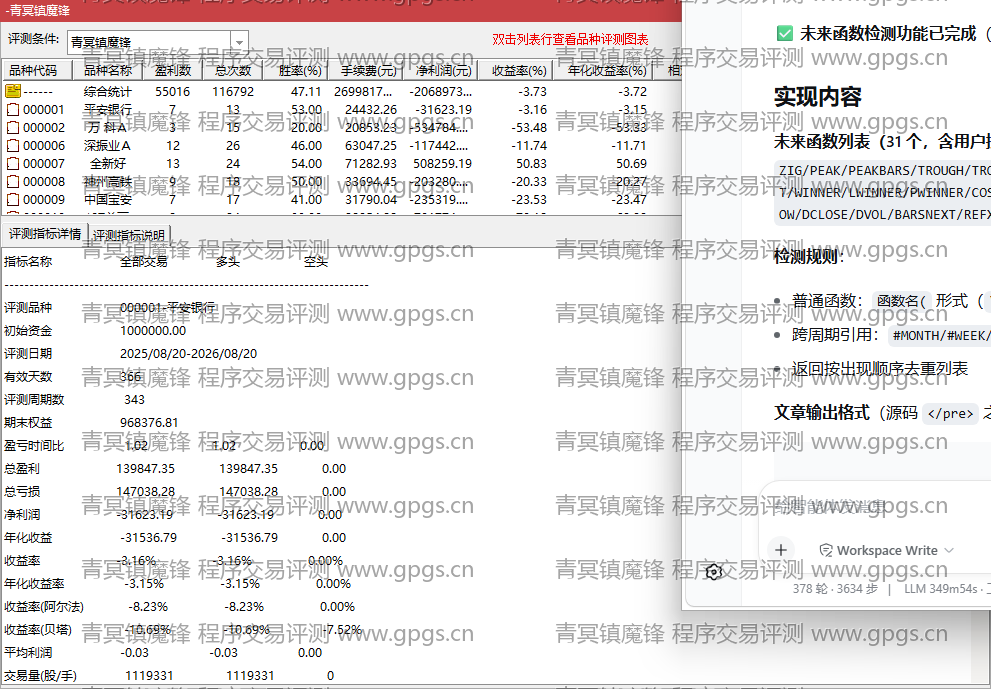Open the settings gear in chat panel
The height and width of the screenshot is (689, 991).
714,572
